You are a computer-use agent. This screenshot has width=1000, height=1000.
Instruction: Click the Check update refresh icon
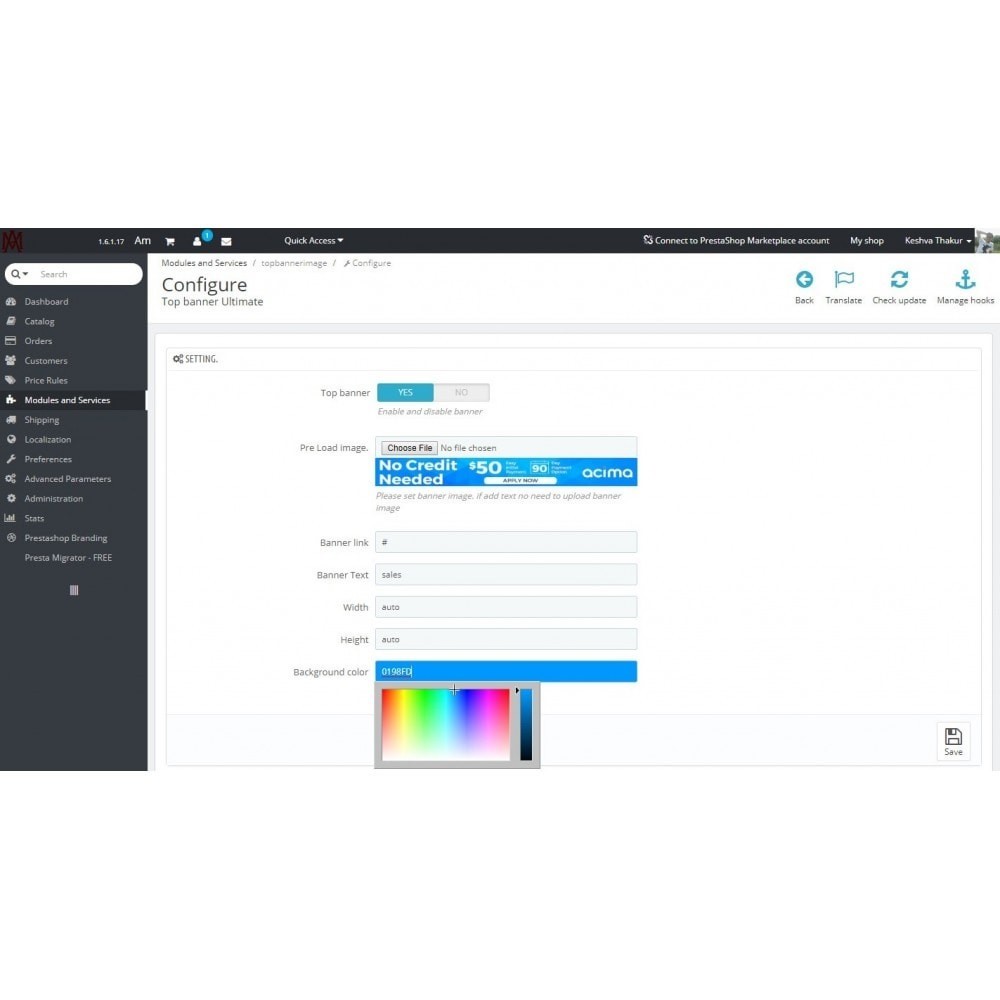[x=899, y=279]
